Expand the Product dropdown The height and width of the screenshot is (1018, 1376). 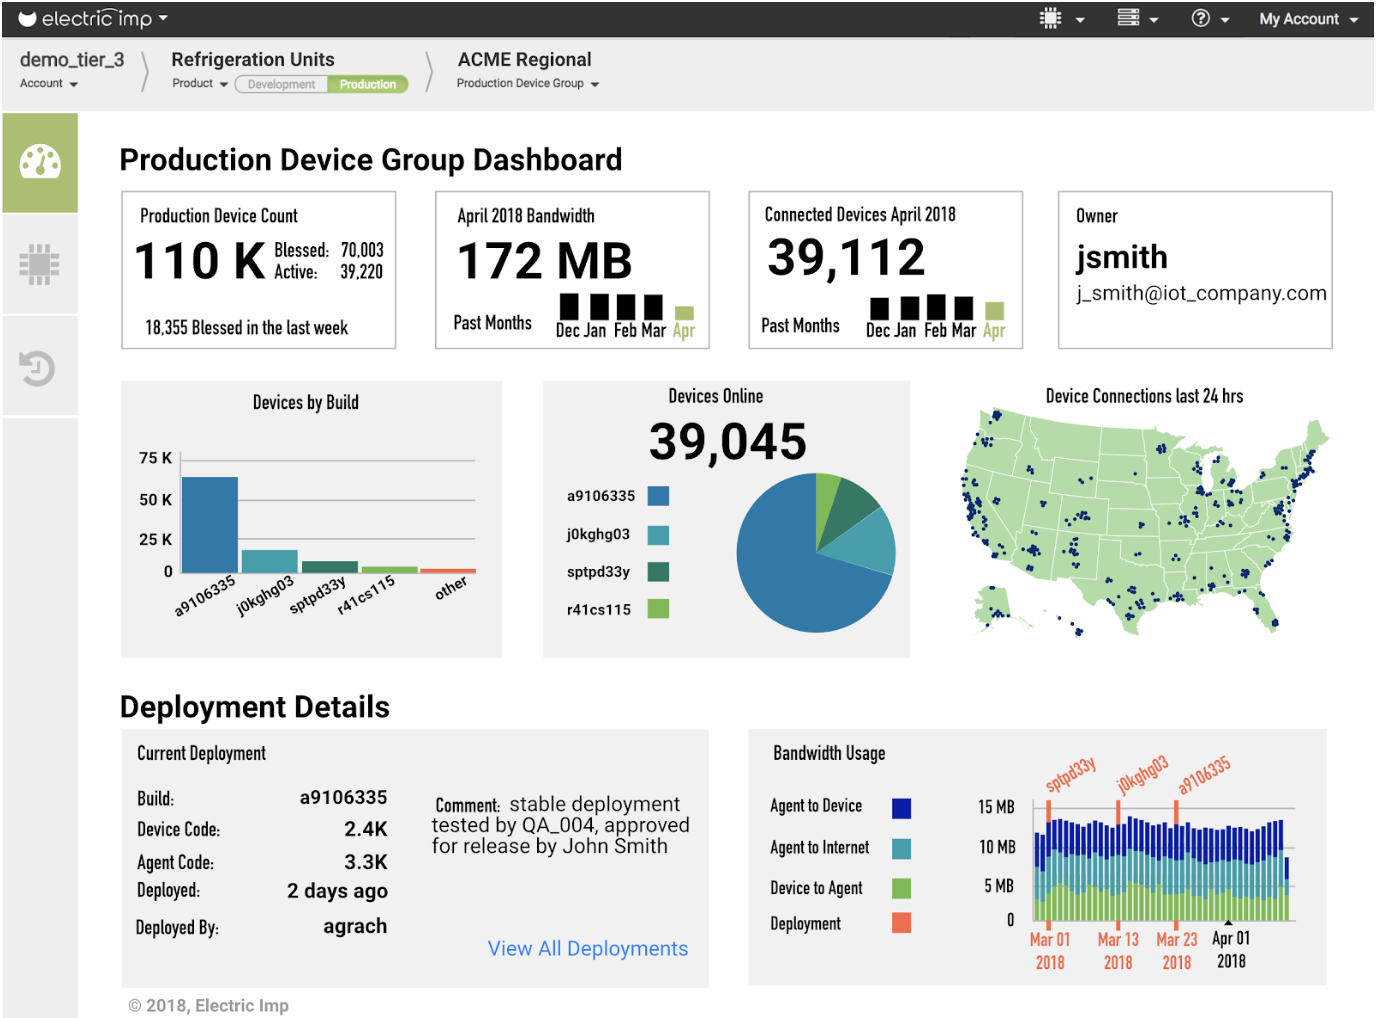point(200,84)
